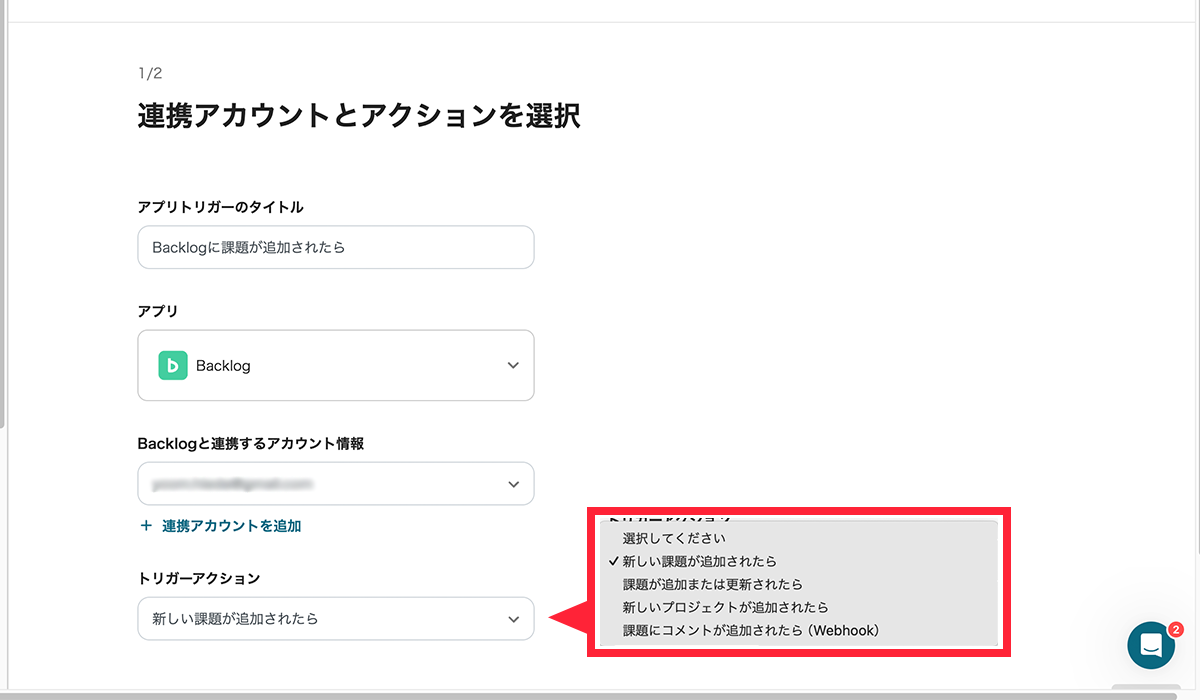
Task: Expand the Backlog アプリ selector
Action: [x=335, y=365]
